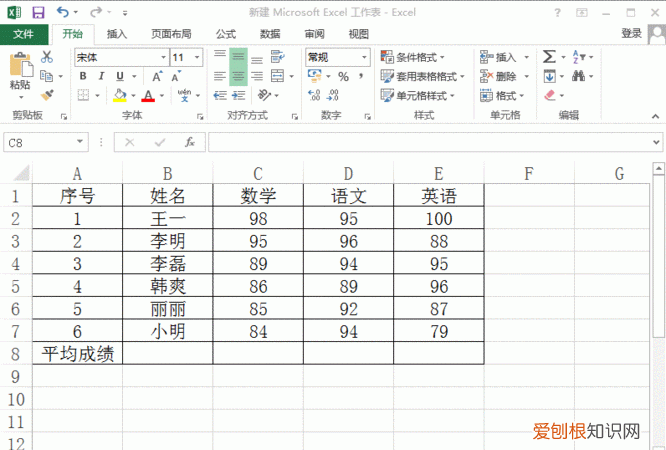The width and height of the screenshot is (666, 450).
Task: Open the Name Box C8 dropdown arrow
Action: coord(79,142)
